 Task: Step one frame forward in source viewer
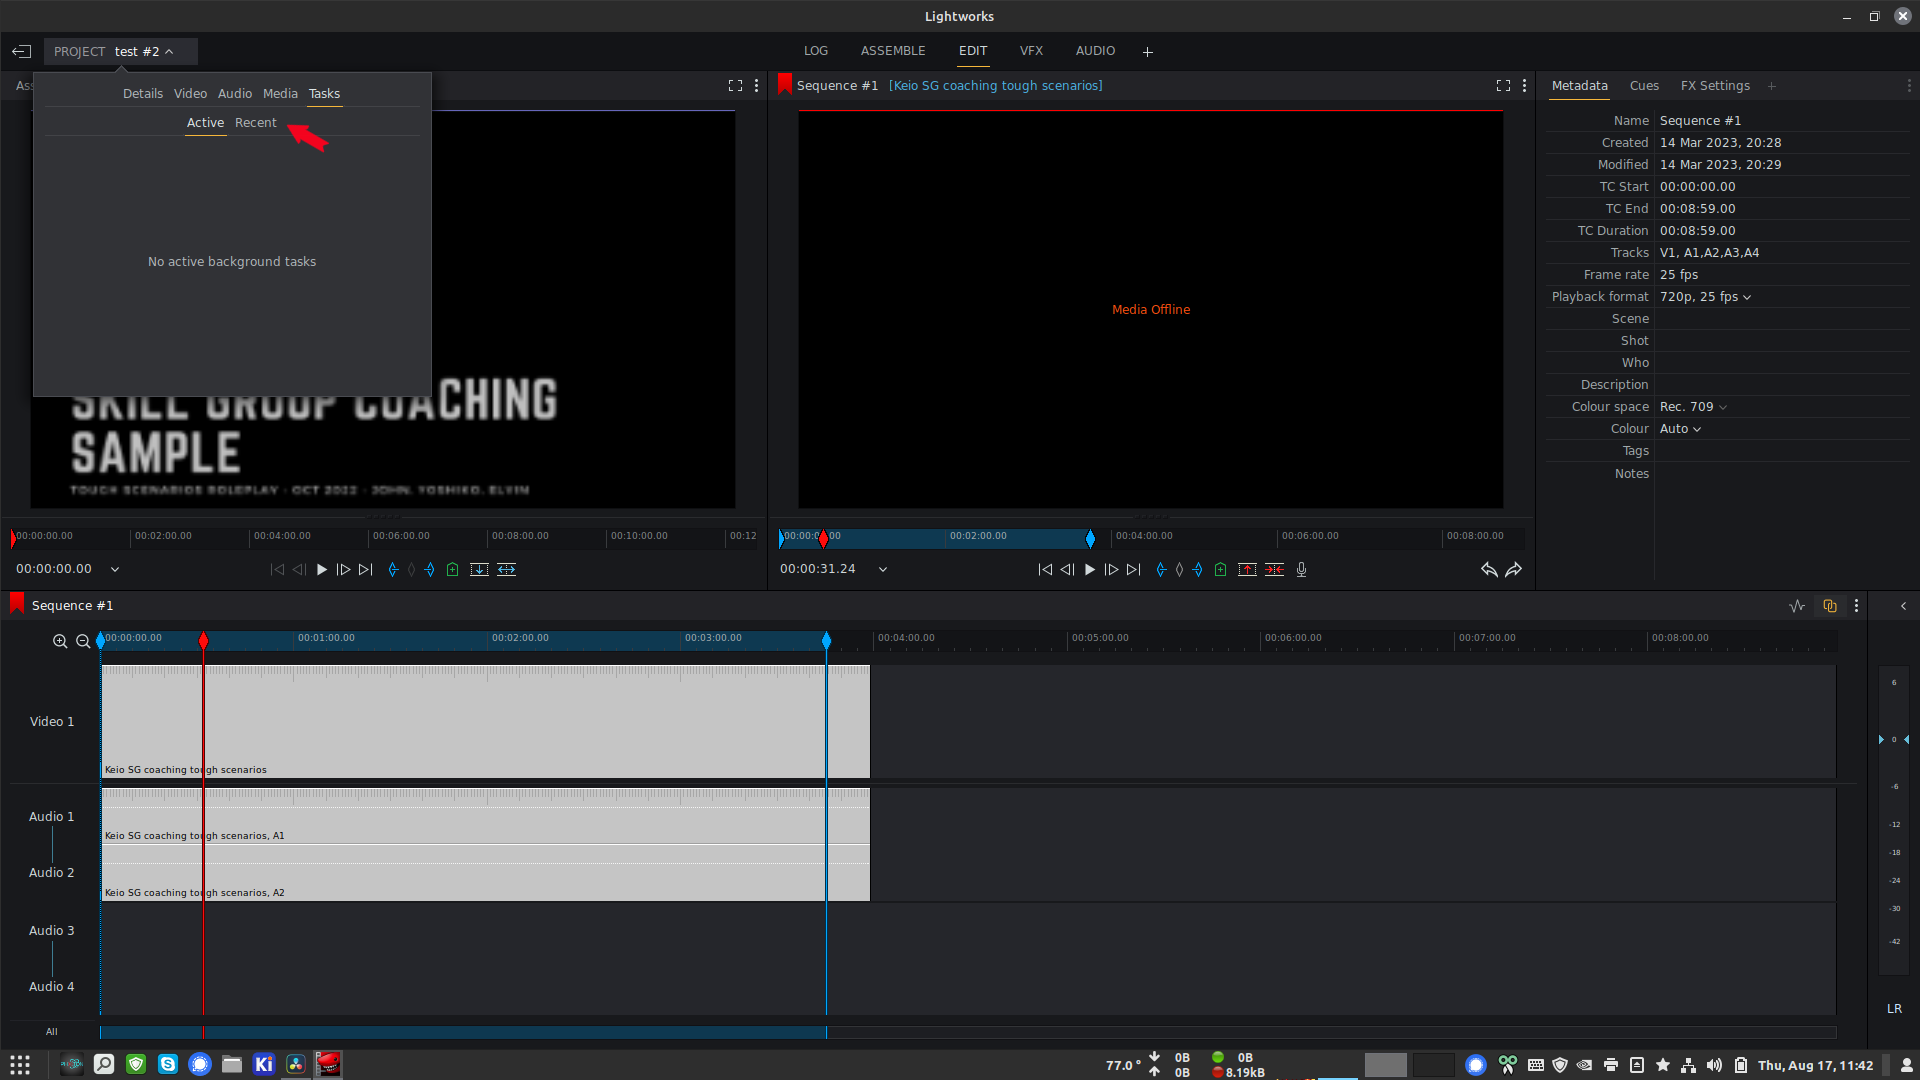pyautogui.click(x=343, y=569)
